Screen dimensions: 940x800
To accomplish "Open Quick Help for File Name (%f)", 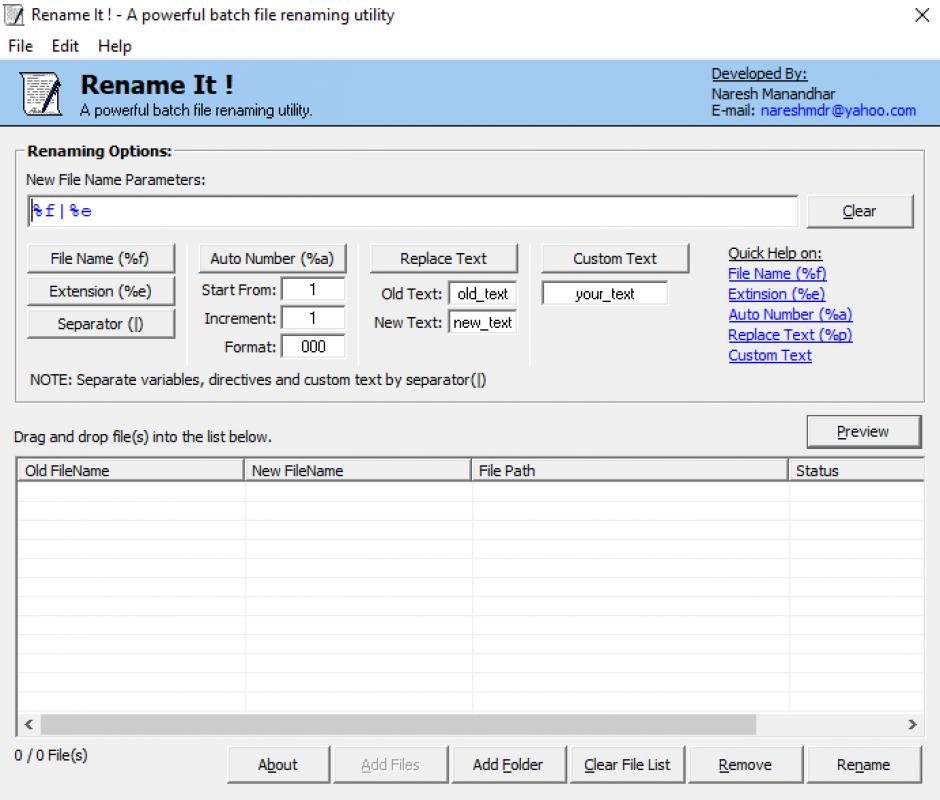I will [x=777, y=274].
